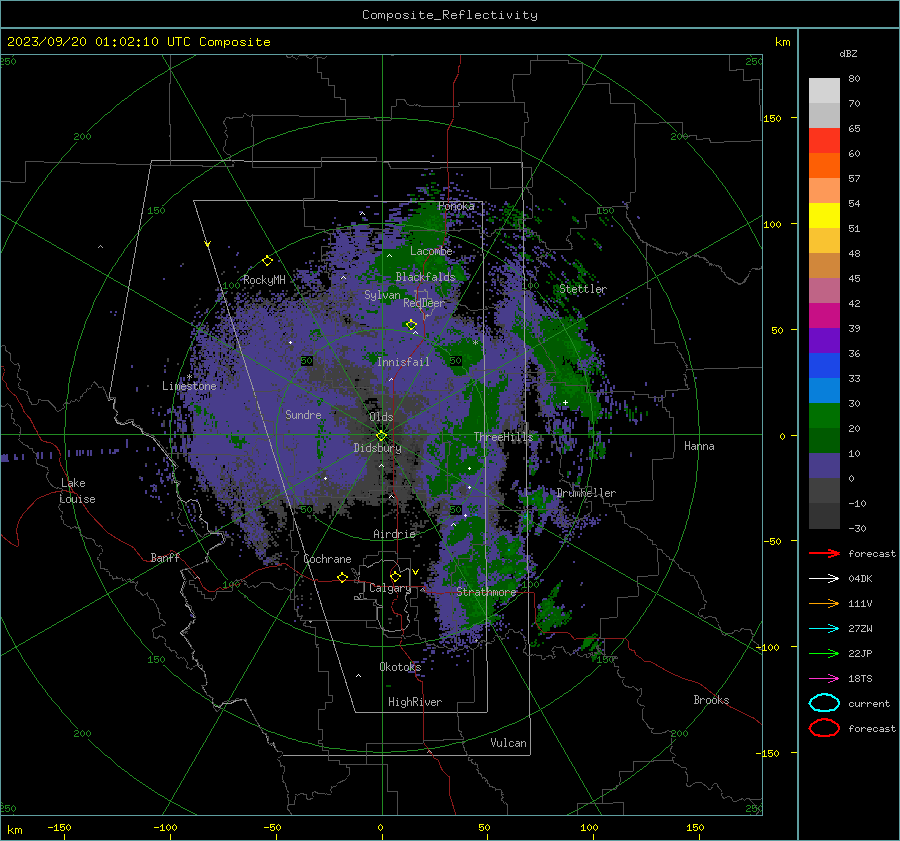Click the Limestone label
The height and width of the screenshot is (841, 900).
pyautogui.click(x=189, y=386)
